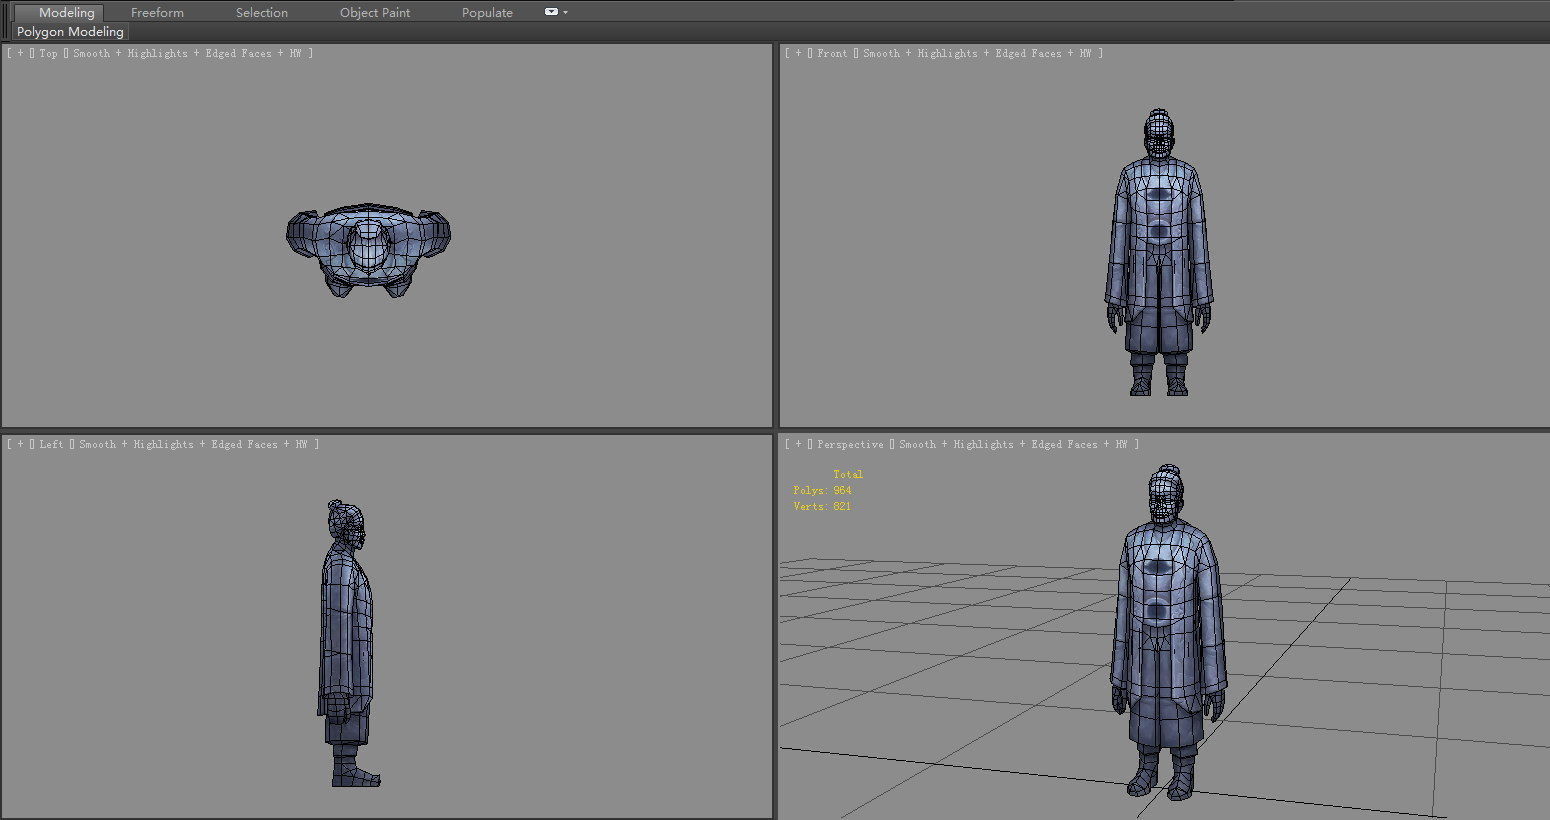The width and height of the screenshot is (1550, 820).
Task: Select the character model in Top viewport
Action: tap(368, 250)
